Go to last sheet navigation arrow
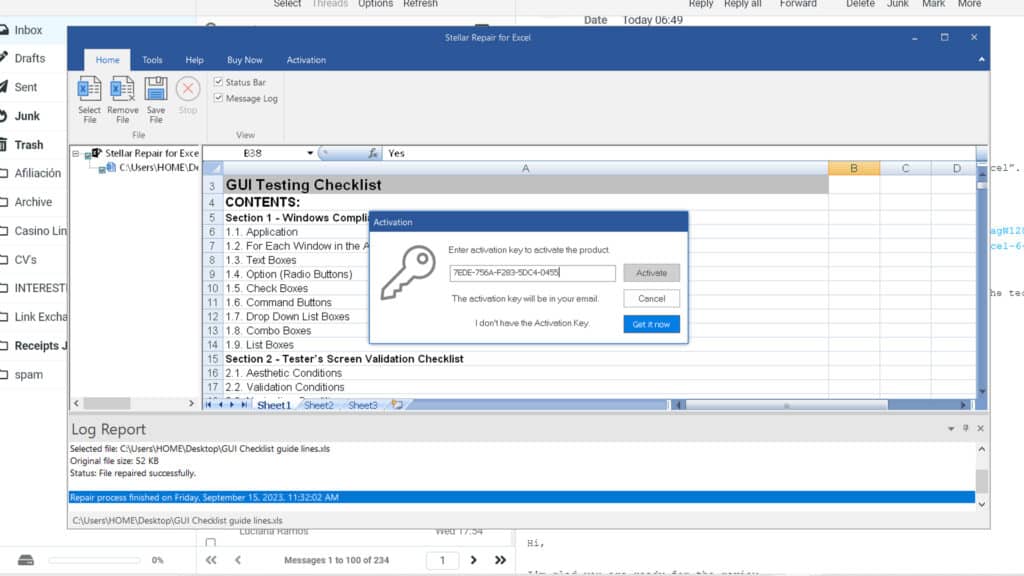The height and width of the screenshot is (576, 1024). pyautogui.click(x=244, y=405)
